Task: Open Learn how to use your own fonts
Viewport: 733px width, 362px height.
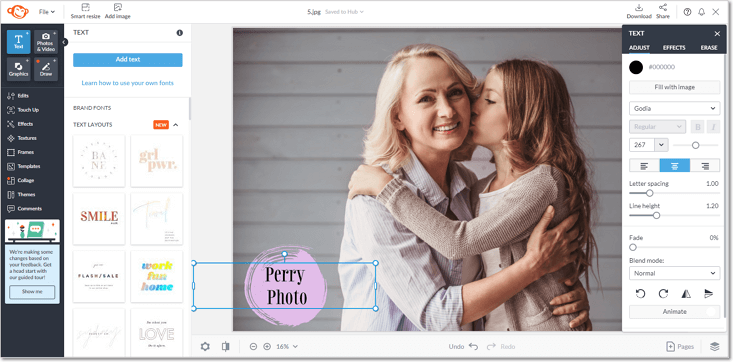Action: coord(128,83)
